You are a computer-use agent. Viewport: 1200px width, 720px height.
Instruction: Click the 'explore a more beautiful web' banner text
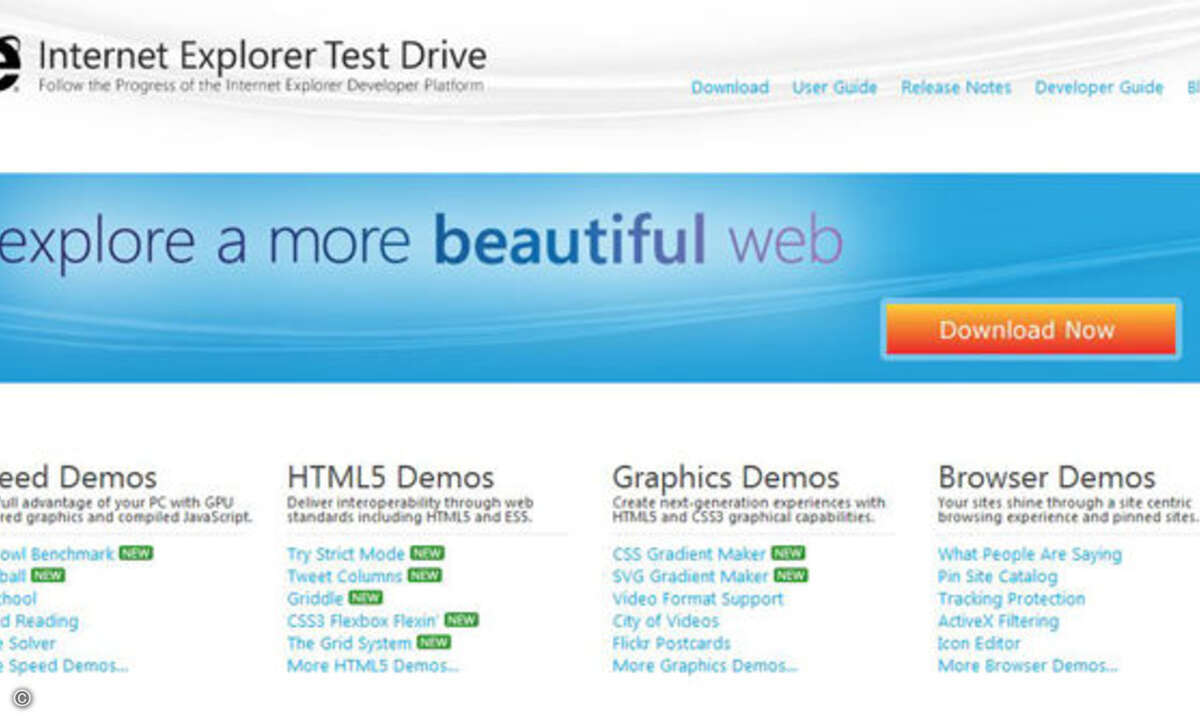[421, 241]
